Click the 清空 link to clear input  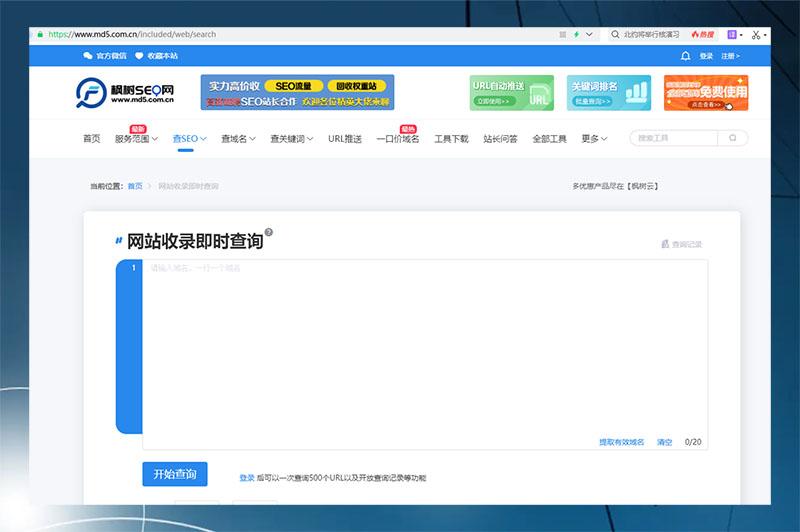(664, 441)
